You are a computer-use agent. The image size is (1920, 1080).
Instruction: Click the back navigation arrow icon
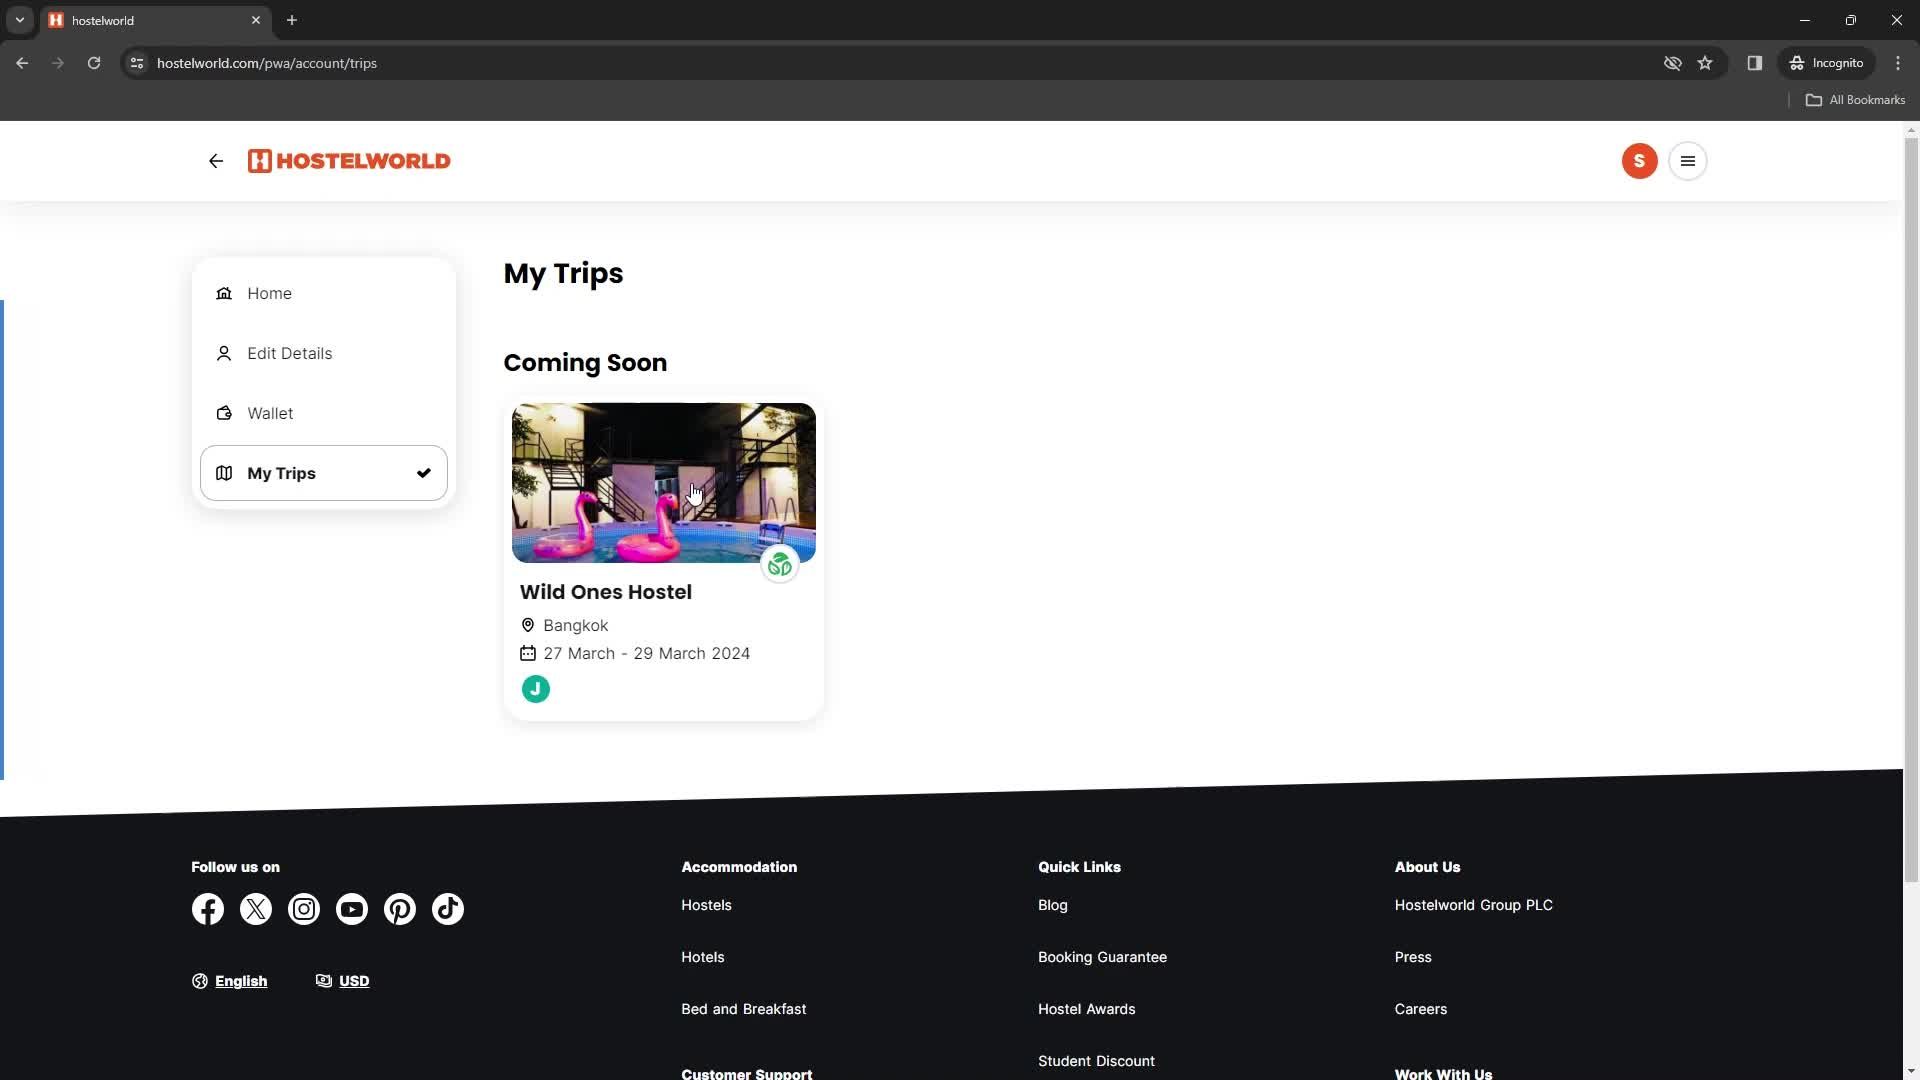[215, 161]
